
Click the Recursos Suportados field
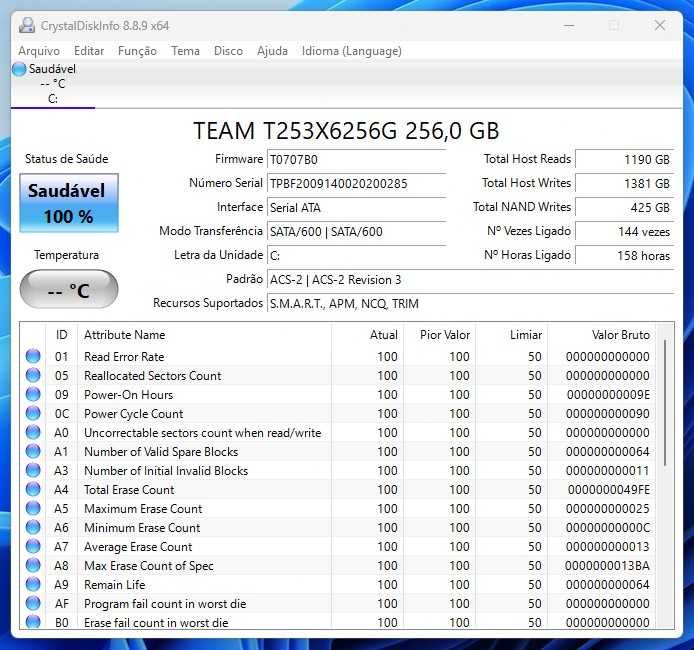coord(470,304)
